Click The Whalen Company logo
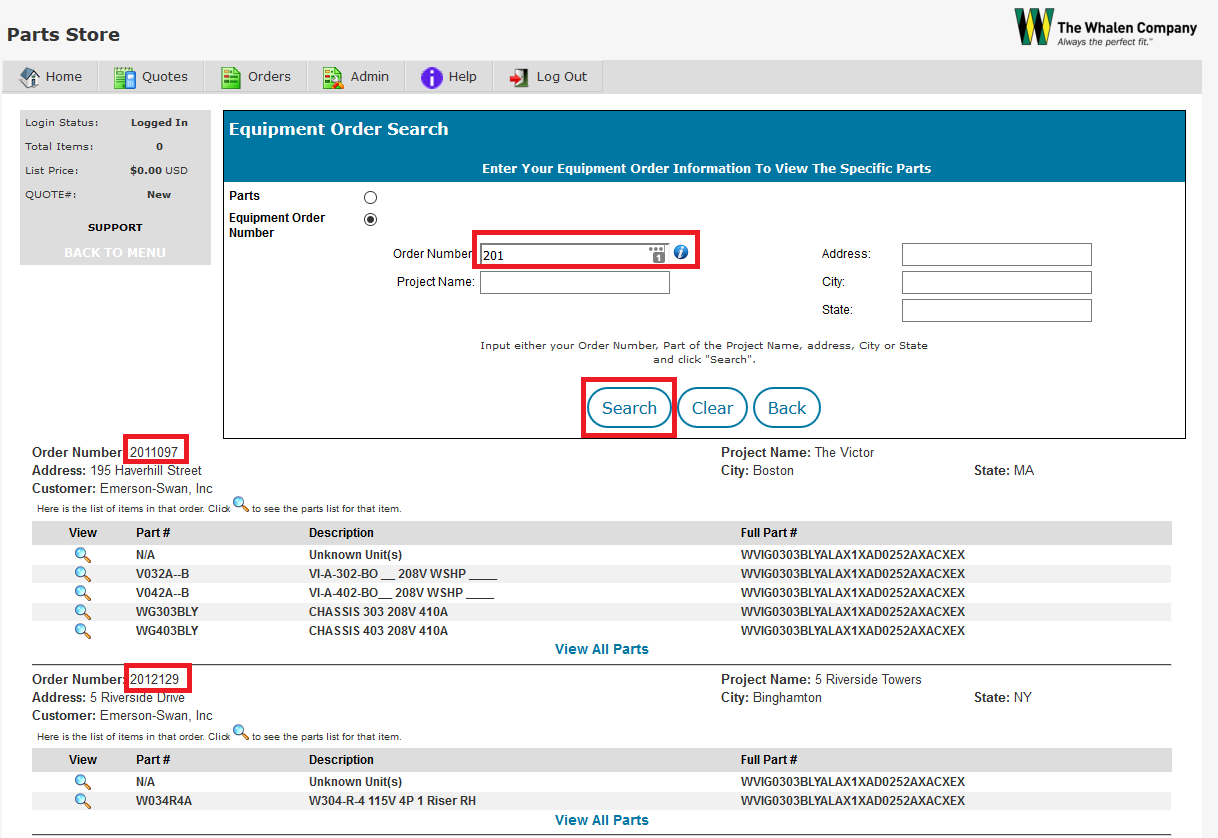Viewport: 1218px width, 838px height. pos(1106,28)
